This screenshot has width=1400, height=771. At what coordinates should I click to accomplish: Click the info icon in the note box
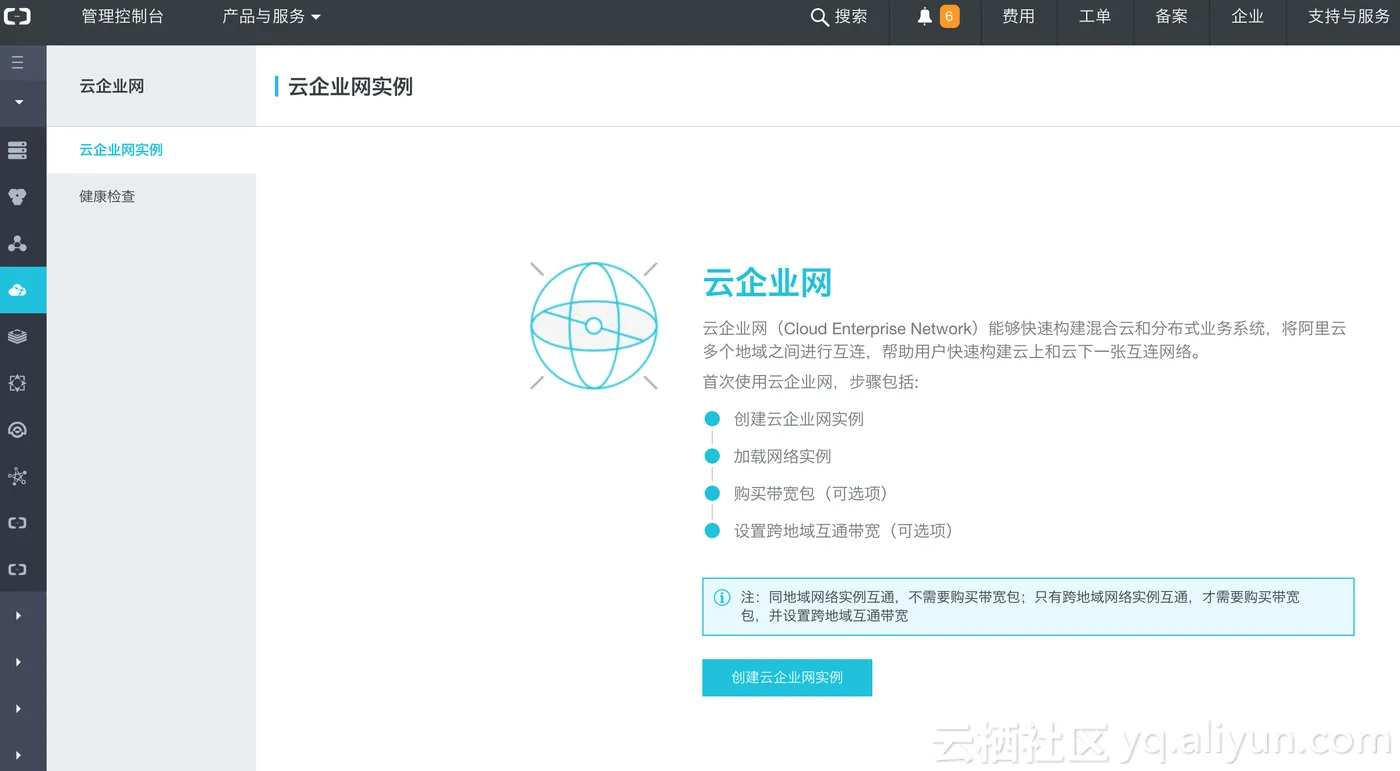point(722,598)
